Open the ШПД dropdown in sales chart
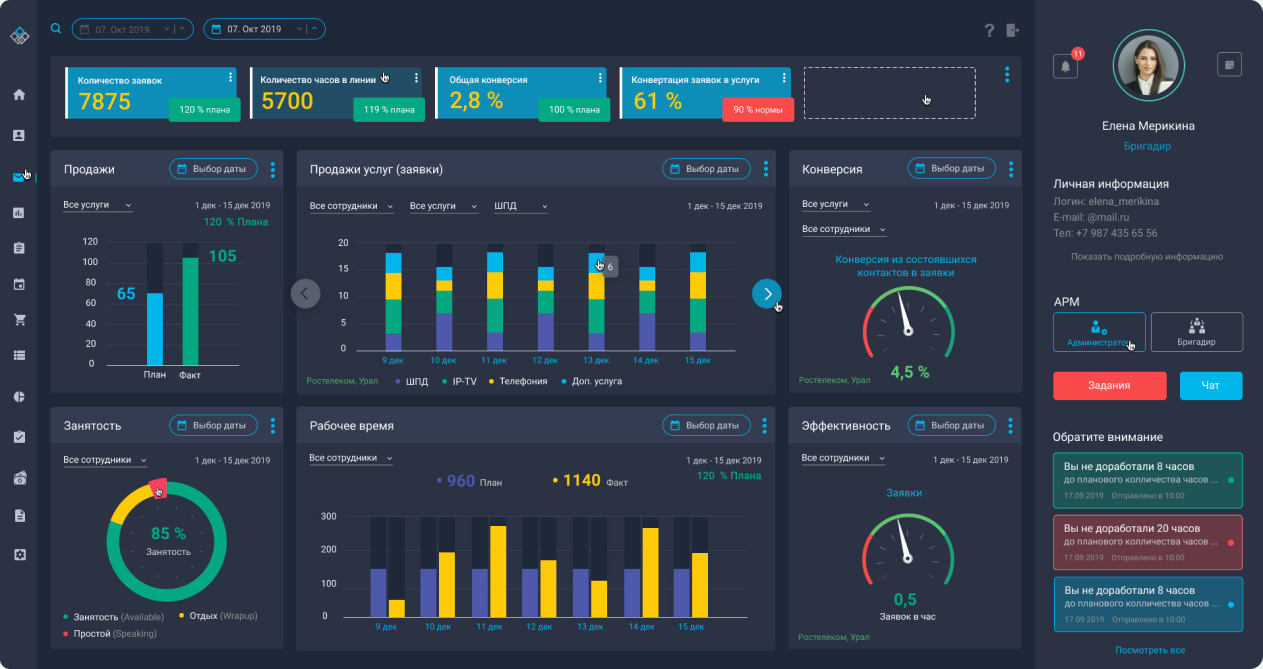1263x669 pixels. coord(521,206)
